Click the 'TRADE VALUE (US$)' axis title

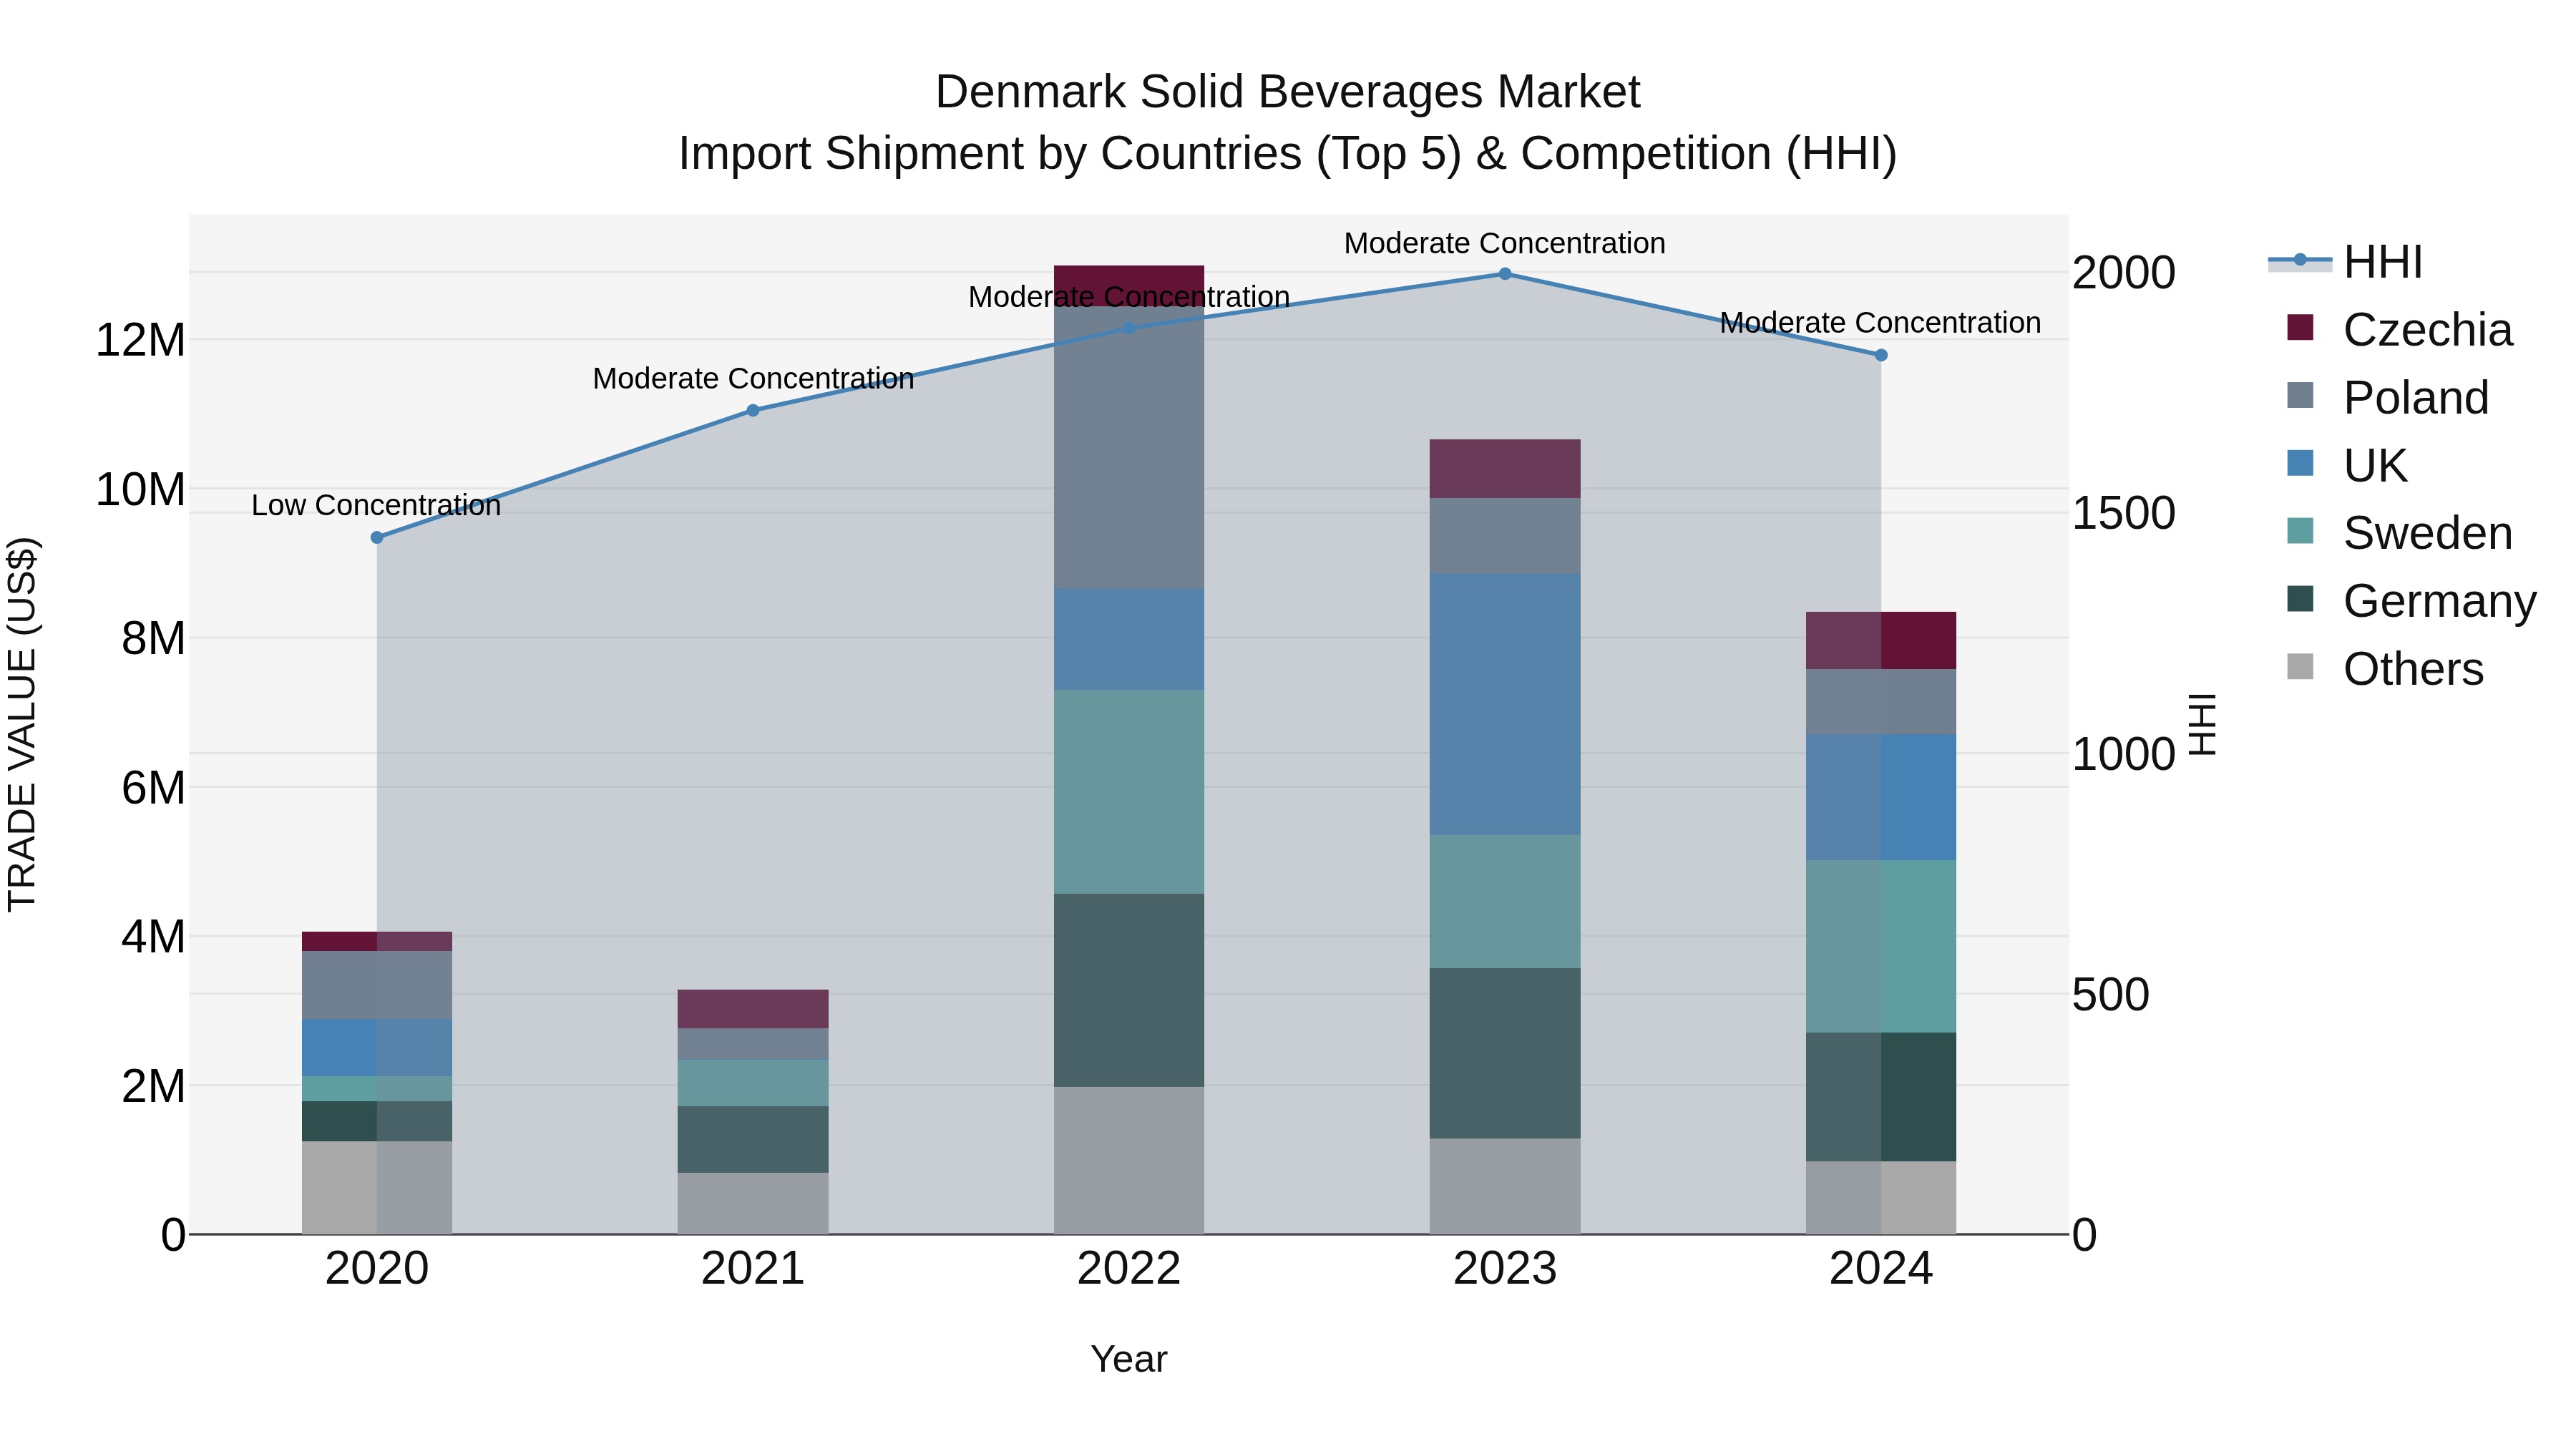[22, 724]
